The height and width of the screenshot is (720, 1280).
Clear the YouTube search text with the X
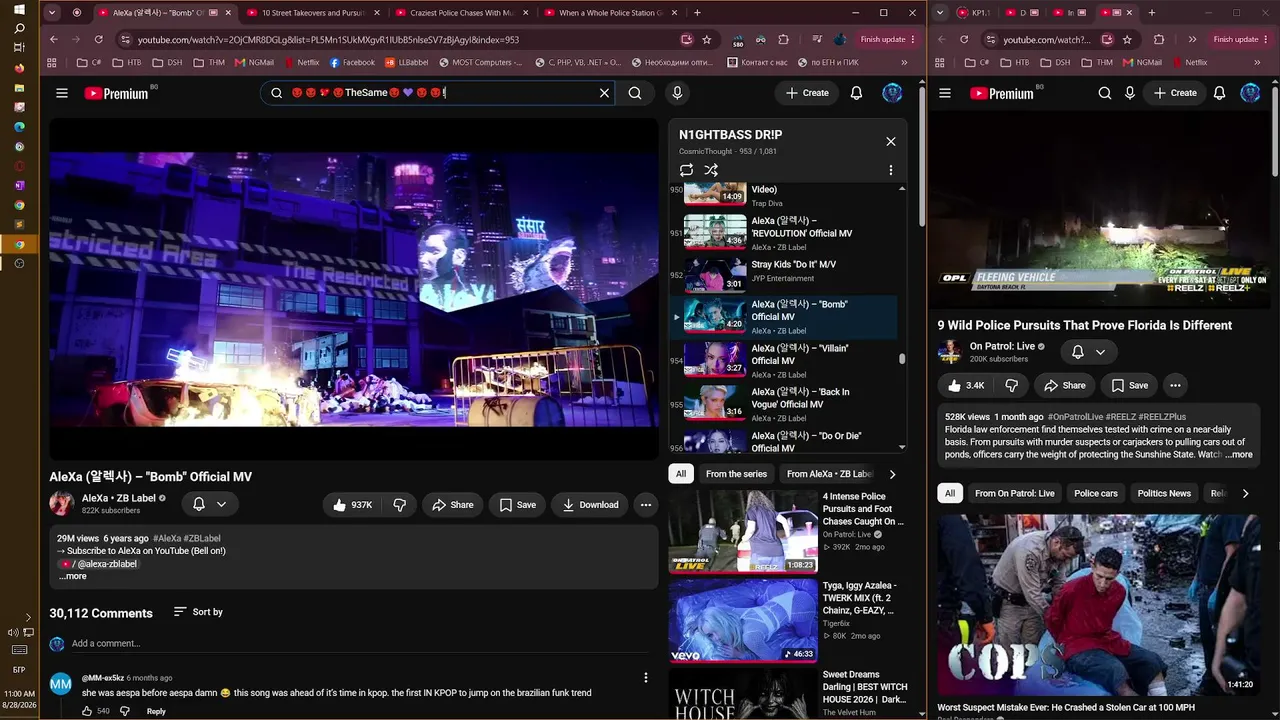coord(604,93)
